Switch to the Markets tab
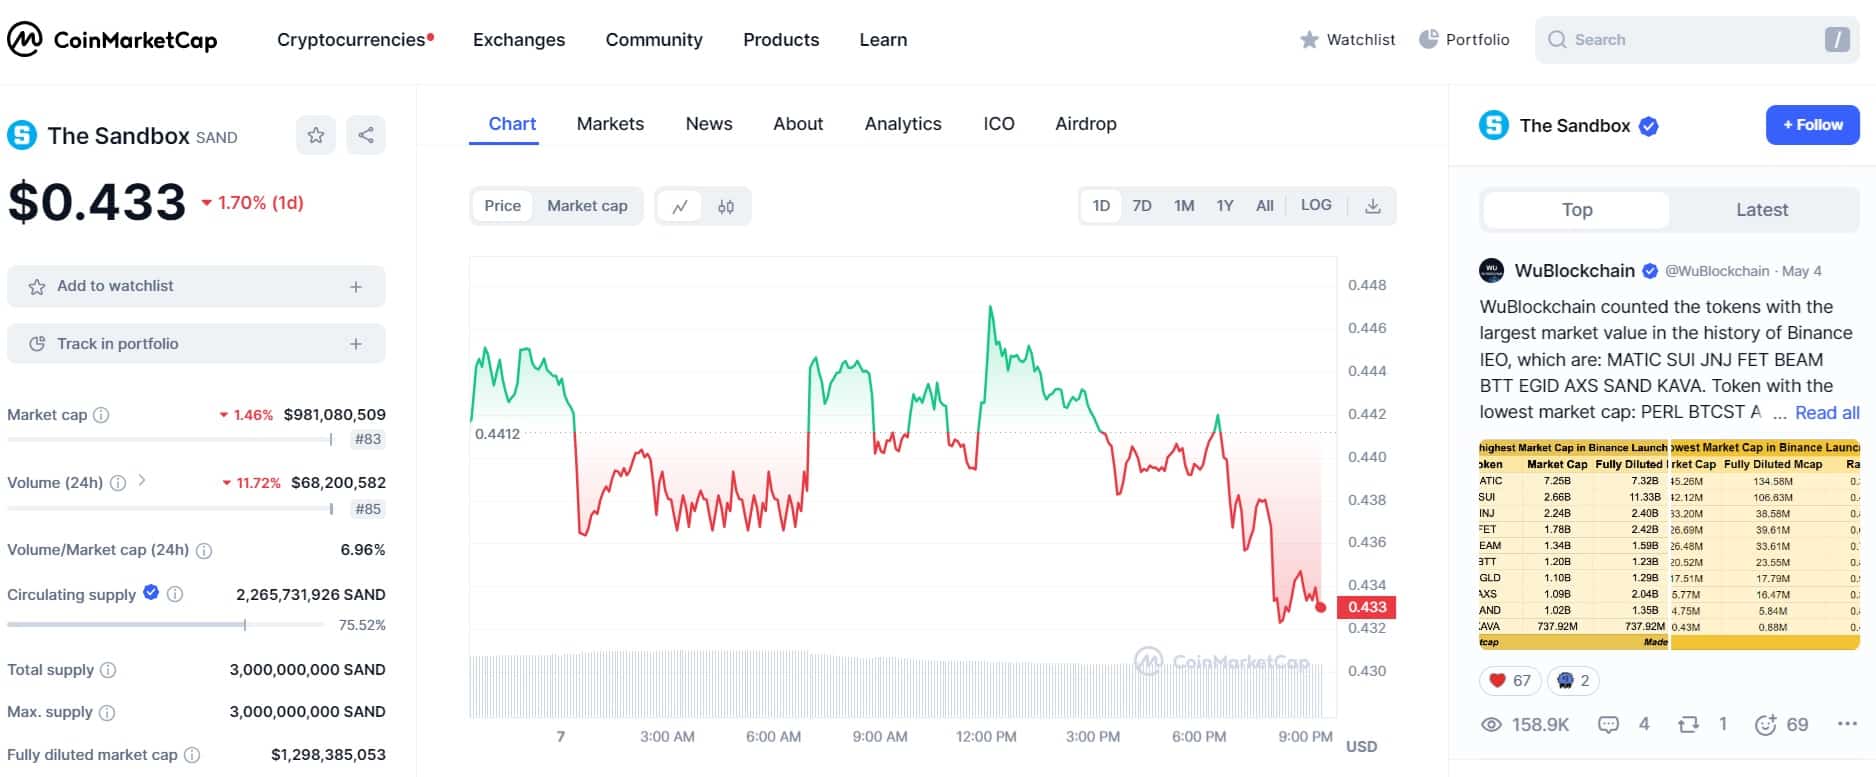1876x777 pixels. pyautogui.click(x=610, y=124)
